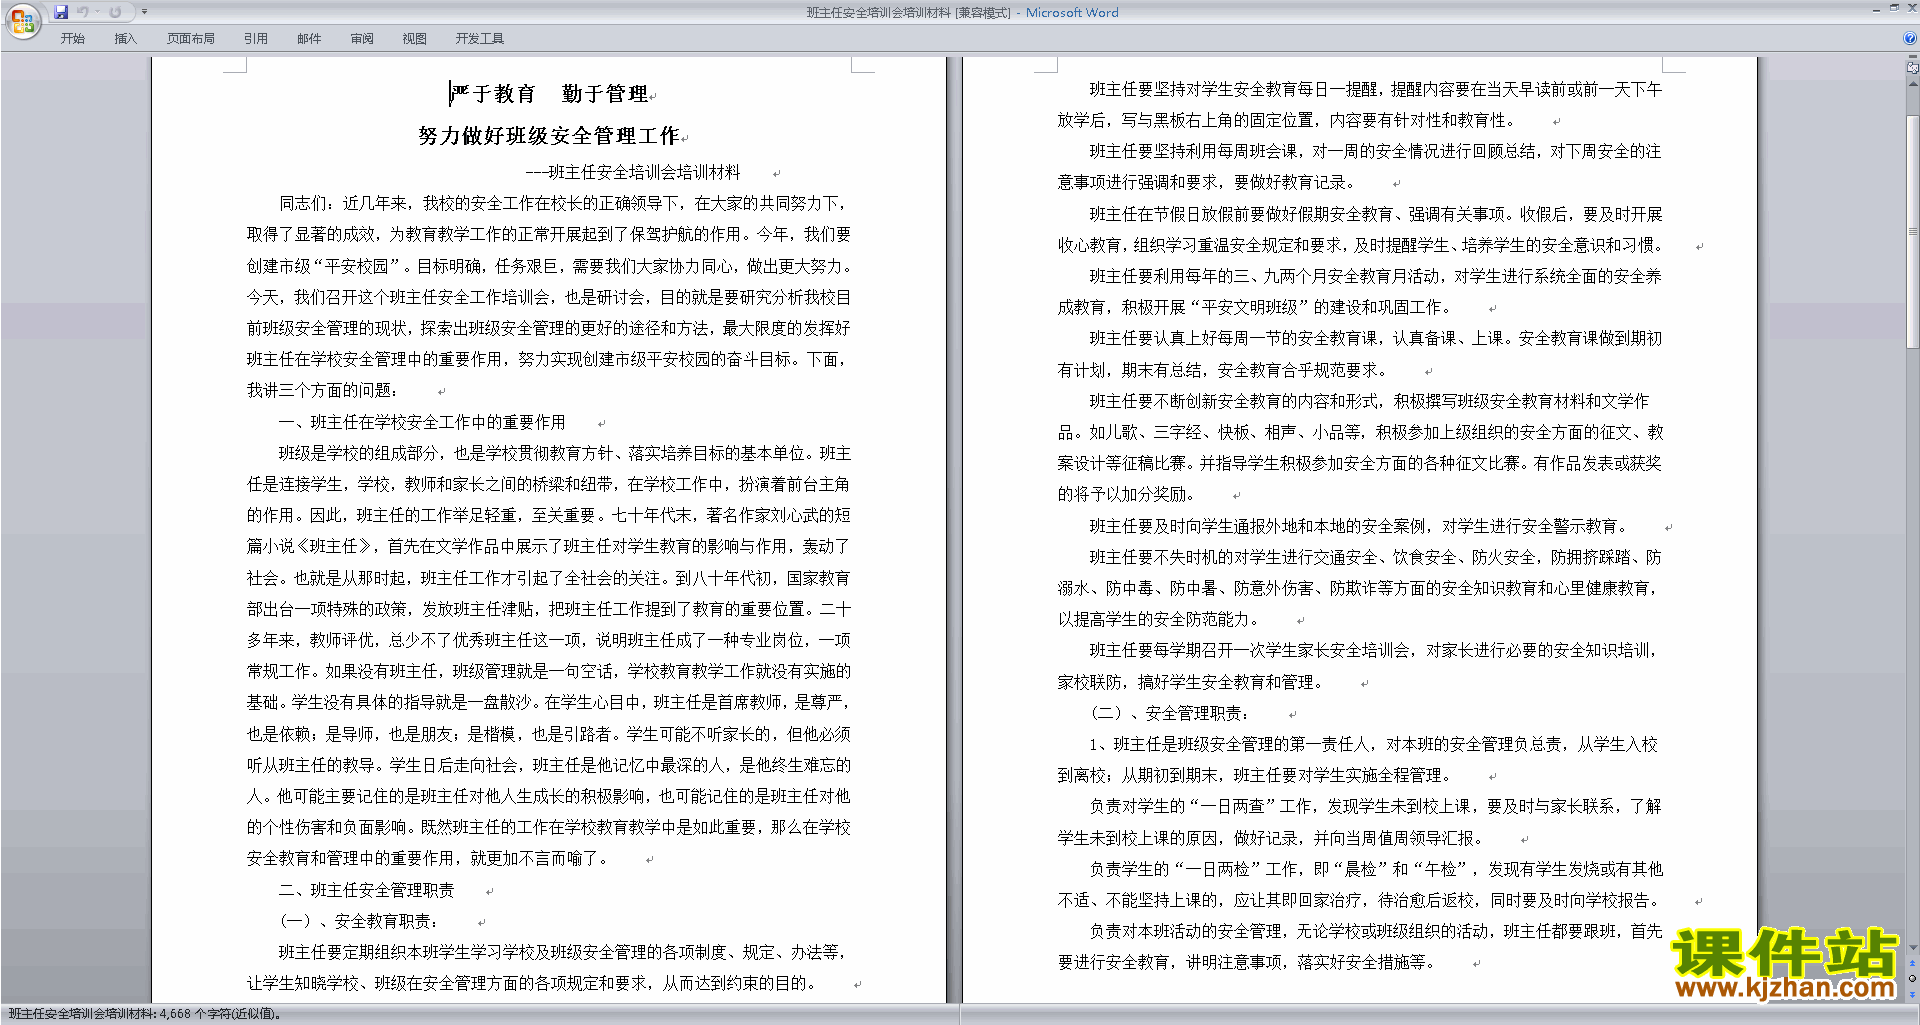
Task: Open the 引用 ribbon tab
Action: click(x=255, y=39)
